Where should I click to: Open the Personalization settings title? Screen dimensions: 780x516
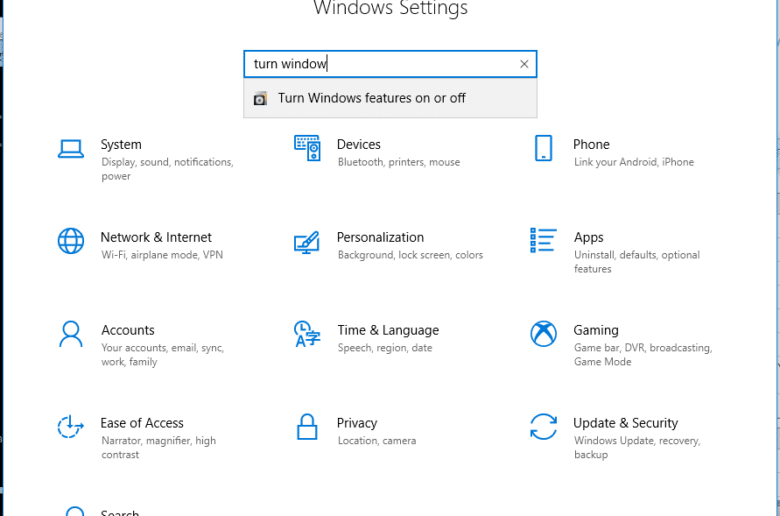click(x=380, y=237)
